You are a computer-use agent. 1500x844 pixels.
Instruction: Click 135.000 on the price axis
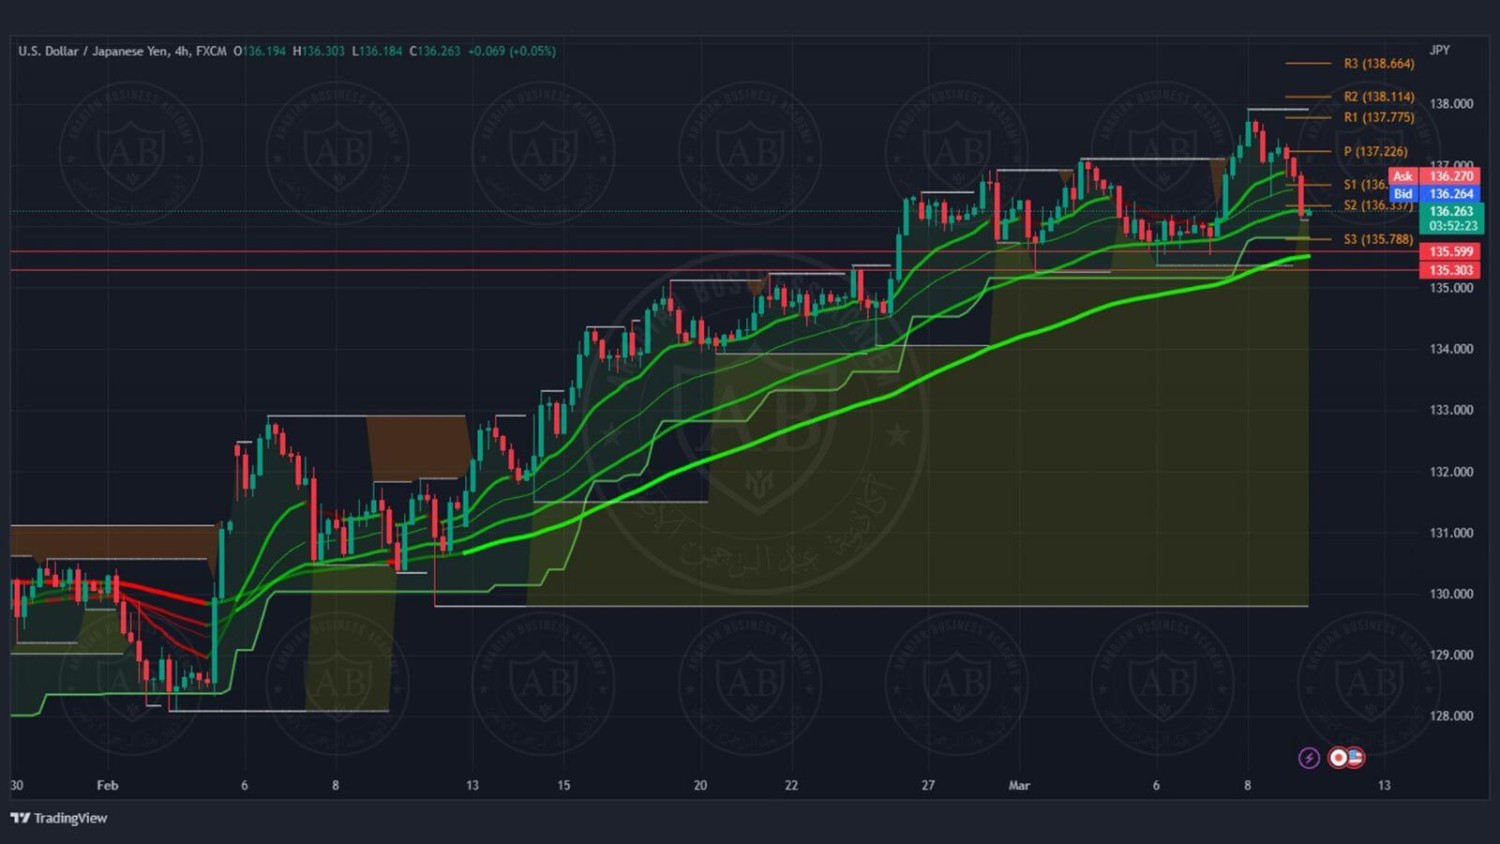pyautogui.click(x=1451, y=288)
